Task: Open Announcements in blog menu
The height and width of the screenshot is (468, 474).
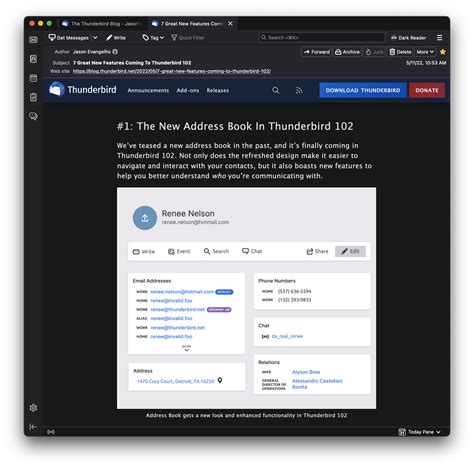Action: click(148, 90)
